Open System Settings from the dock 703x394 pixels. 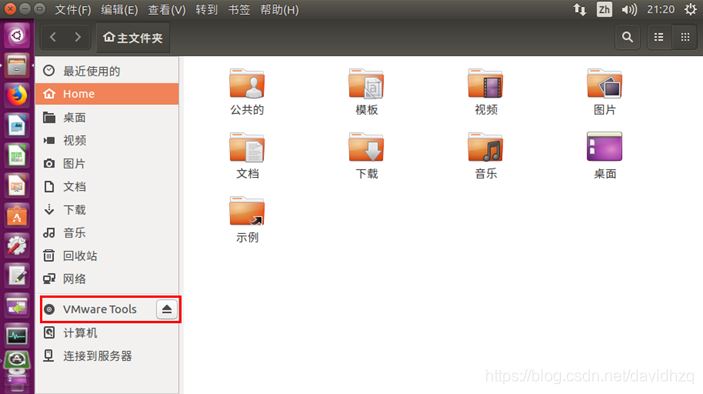pos(17,246)
